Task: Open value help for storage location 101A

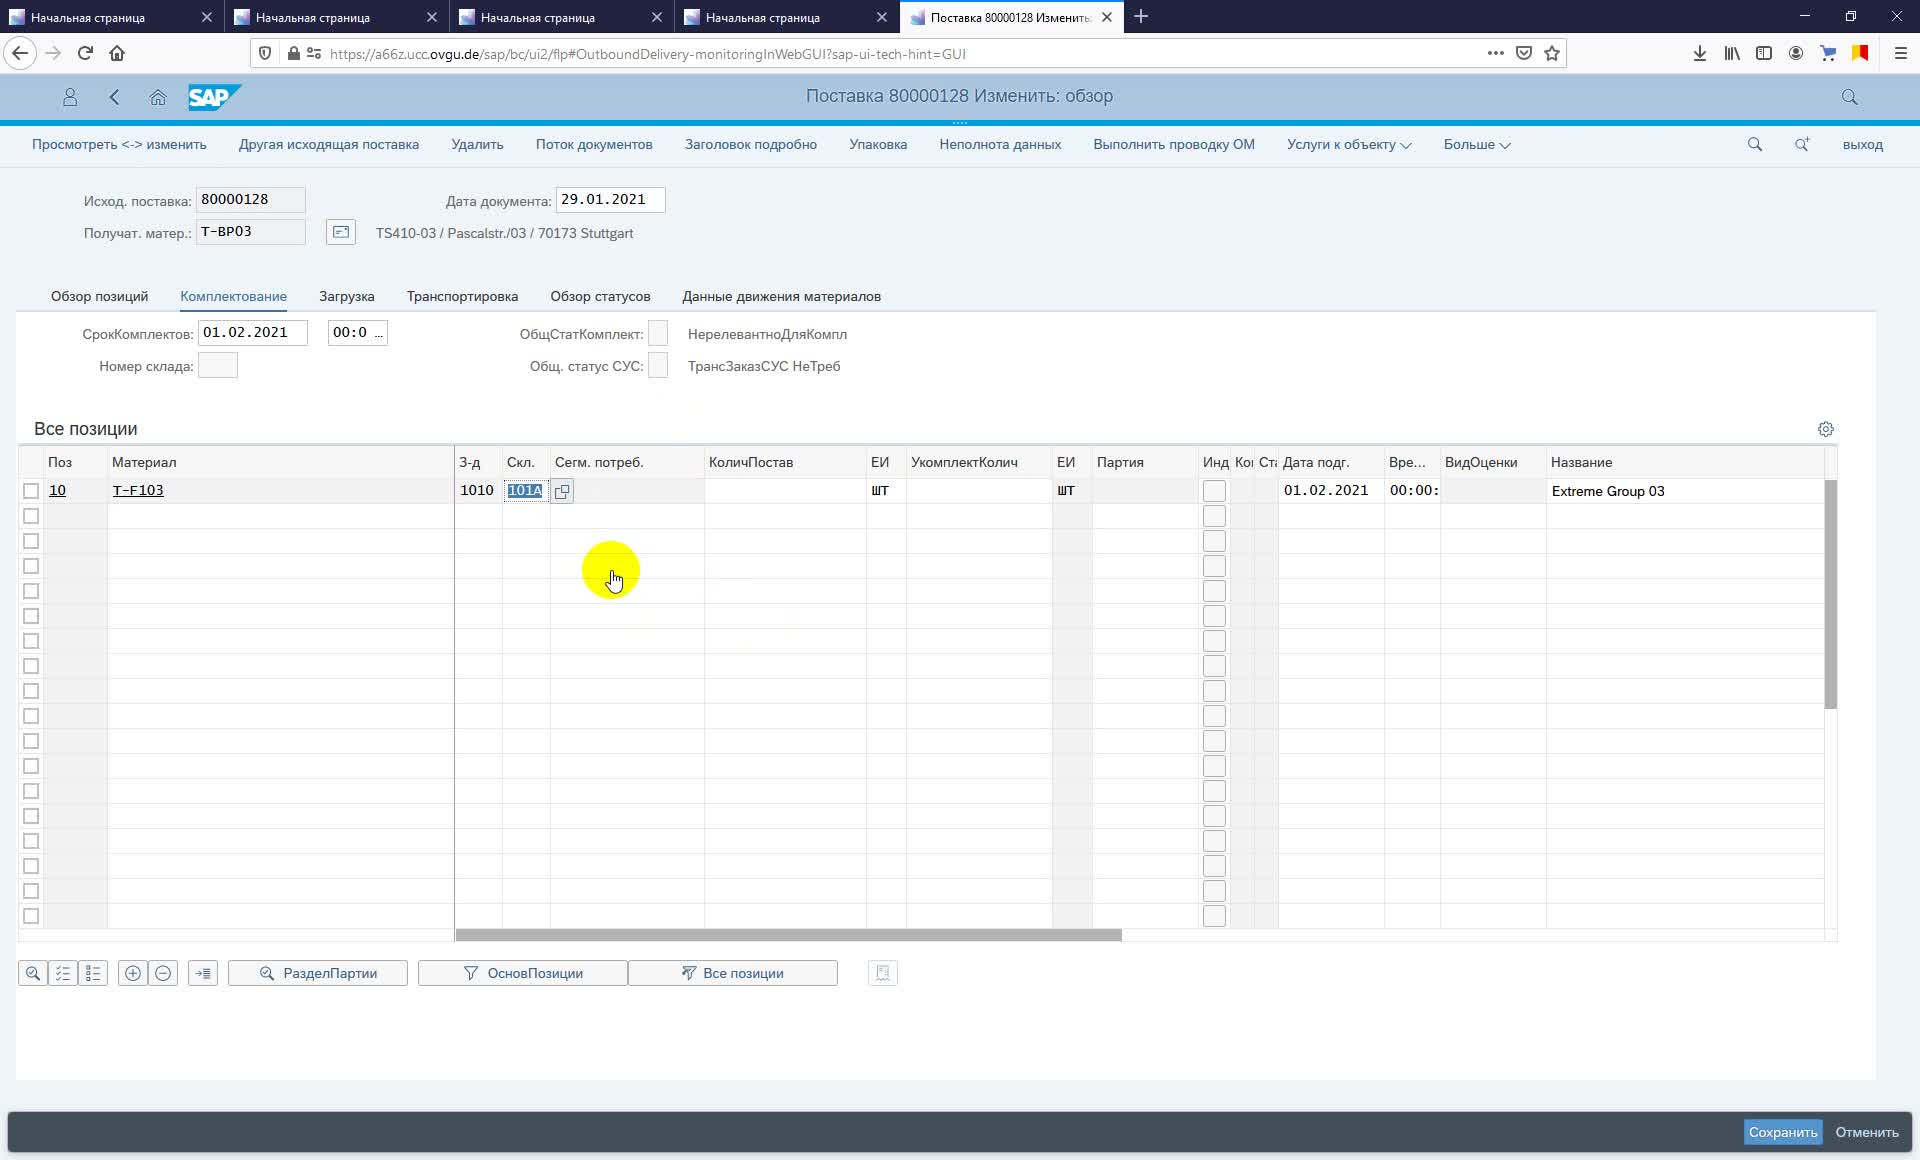Action: coord(562,491)
